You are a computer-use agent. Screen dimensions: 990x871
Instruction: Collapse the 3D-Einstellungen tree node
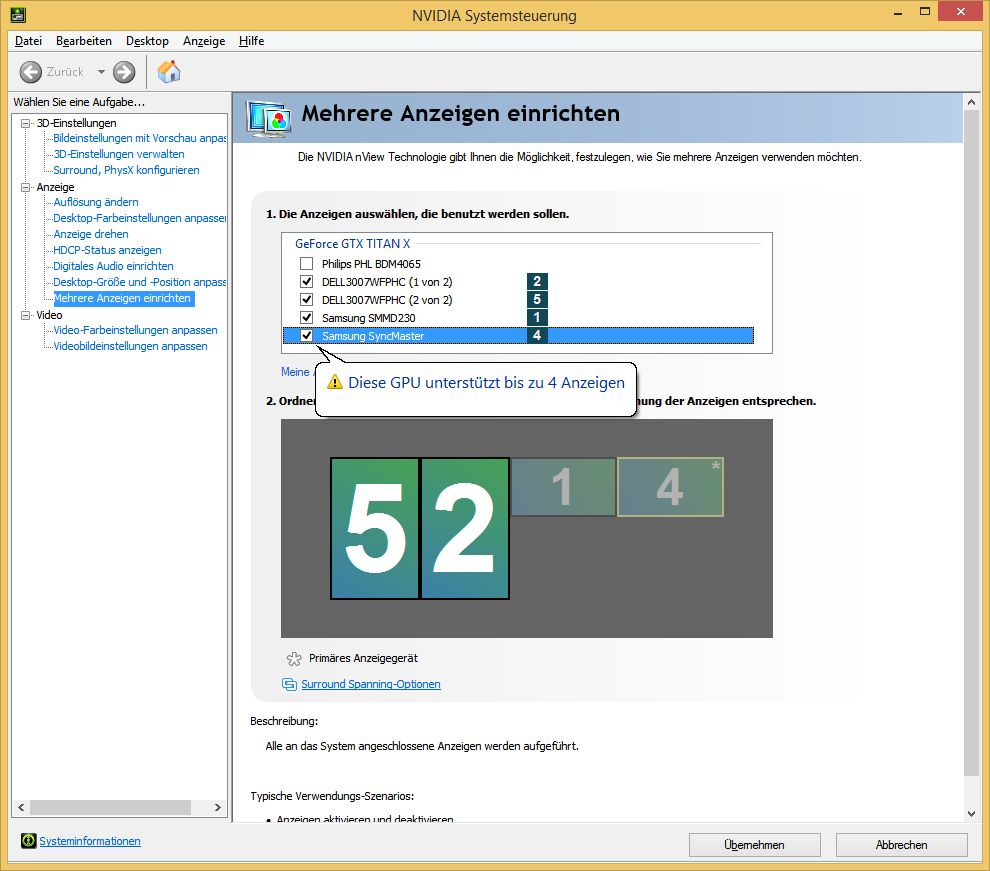pos(25,123)
